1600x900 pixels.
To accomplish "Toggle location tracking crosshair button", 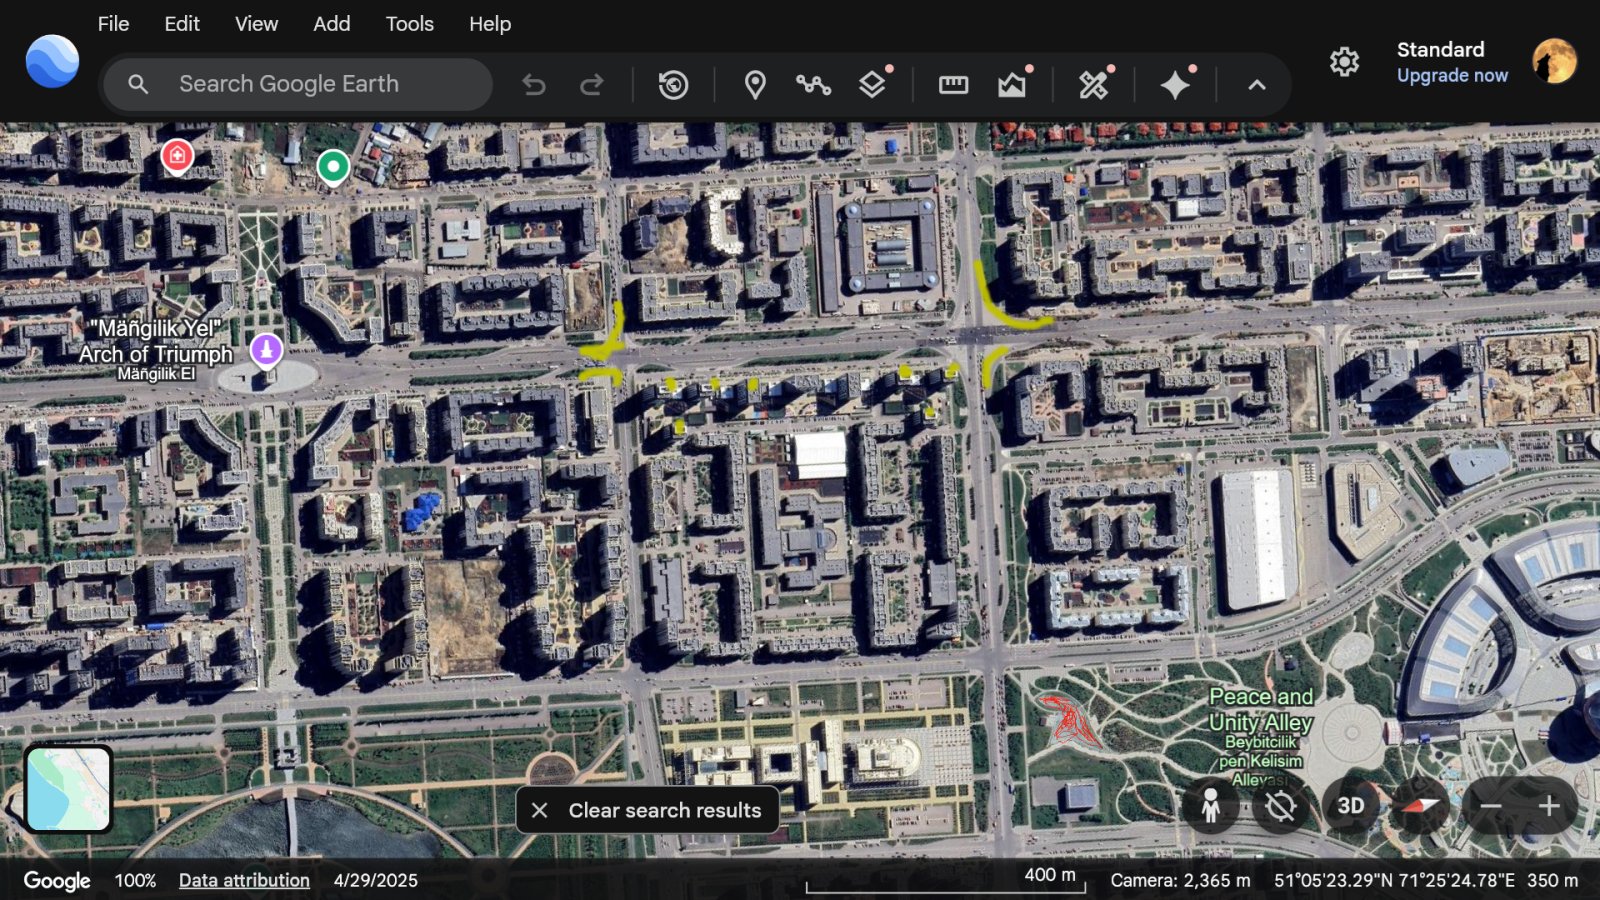I will (1280, 806).
